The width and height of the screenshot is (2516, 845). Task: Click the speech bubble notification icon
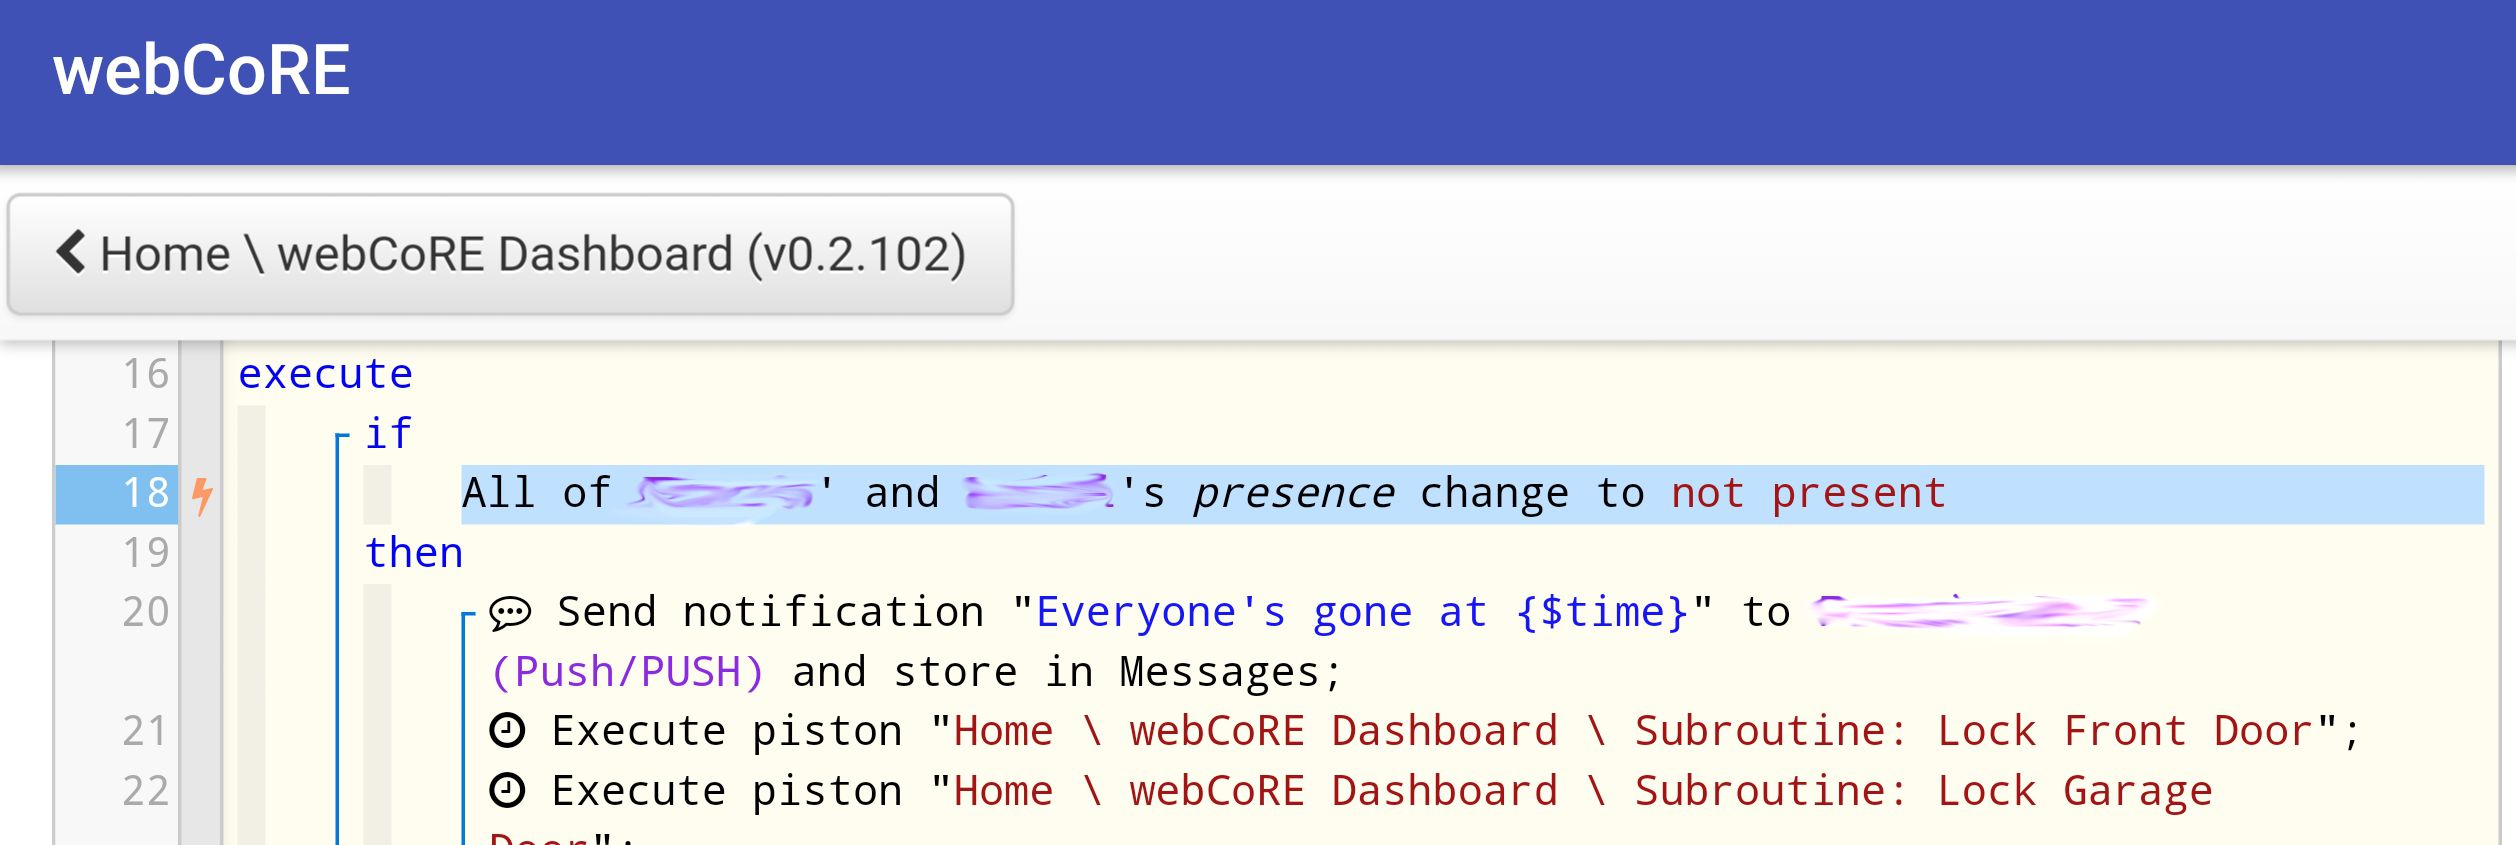click(x=510, y=613)
